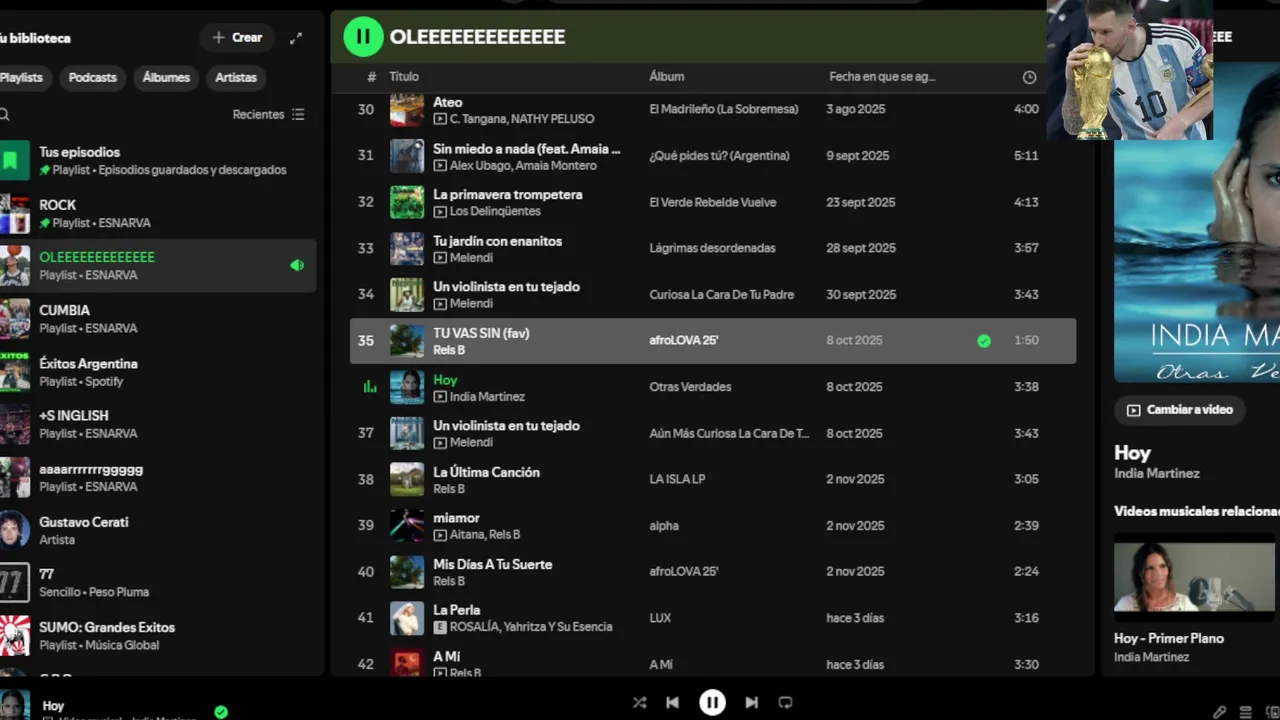Image resolution: width=1280 pixels, height=720 pixels.
Task: Toggle shuffle in the bottom player bar
Action: pyautogui.click(x=640, y=703)
